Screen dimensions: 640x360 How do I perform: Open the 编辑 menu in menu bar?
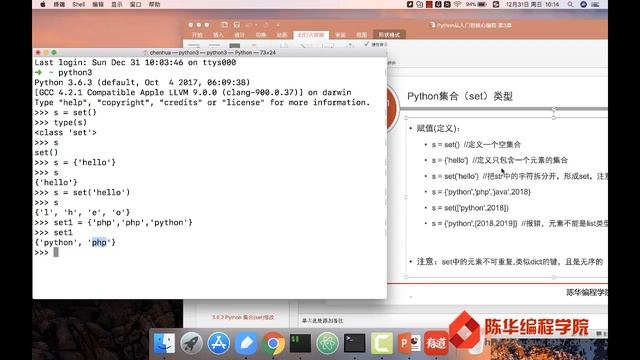pos(98,4)
